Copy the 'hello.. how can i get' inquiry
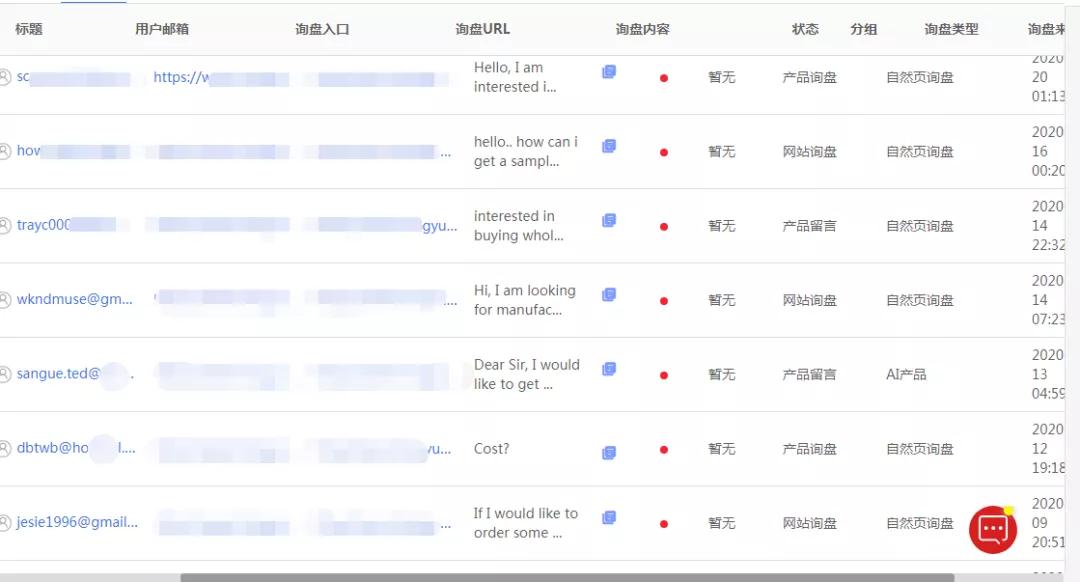 pos(608,146)
